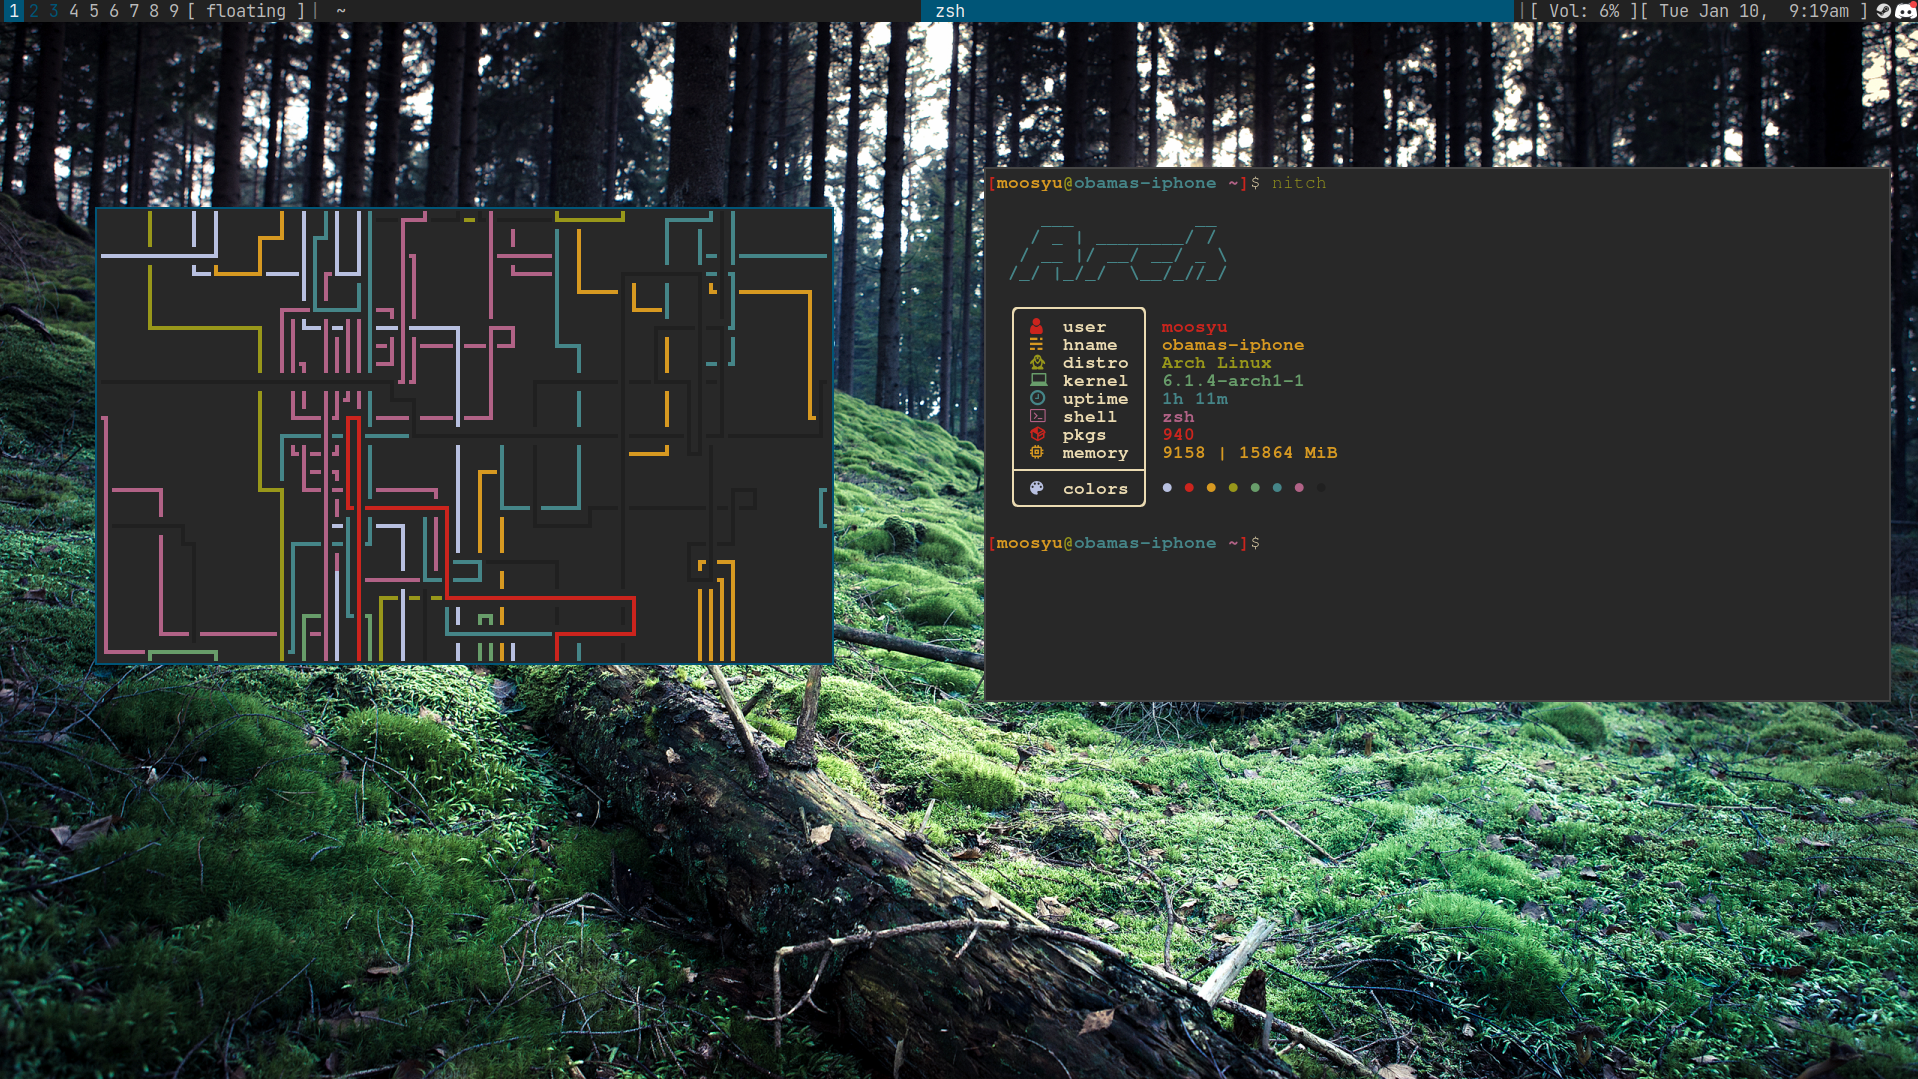Click the user label in the info box
Viewport: 1918px width, 1079px height.
[x=1084, y=327]
